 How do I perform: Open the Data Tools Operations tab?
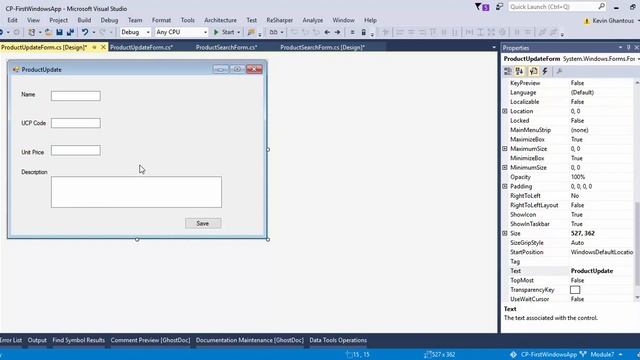click(338, 340)
